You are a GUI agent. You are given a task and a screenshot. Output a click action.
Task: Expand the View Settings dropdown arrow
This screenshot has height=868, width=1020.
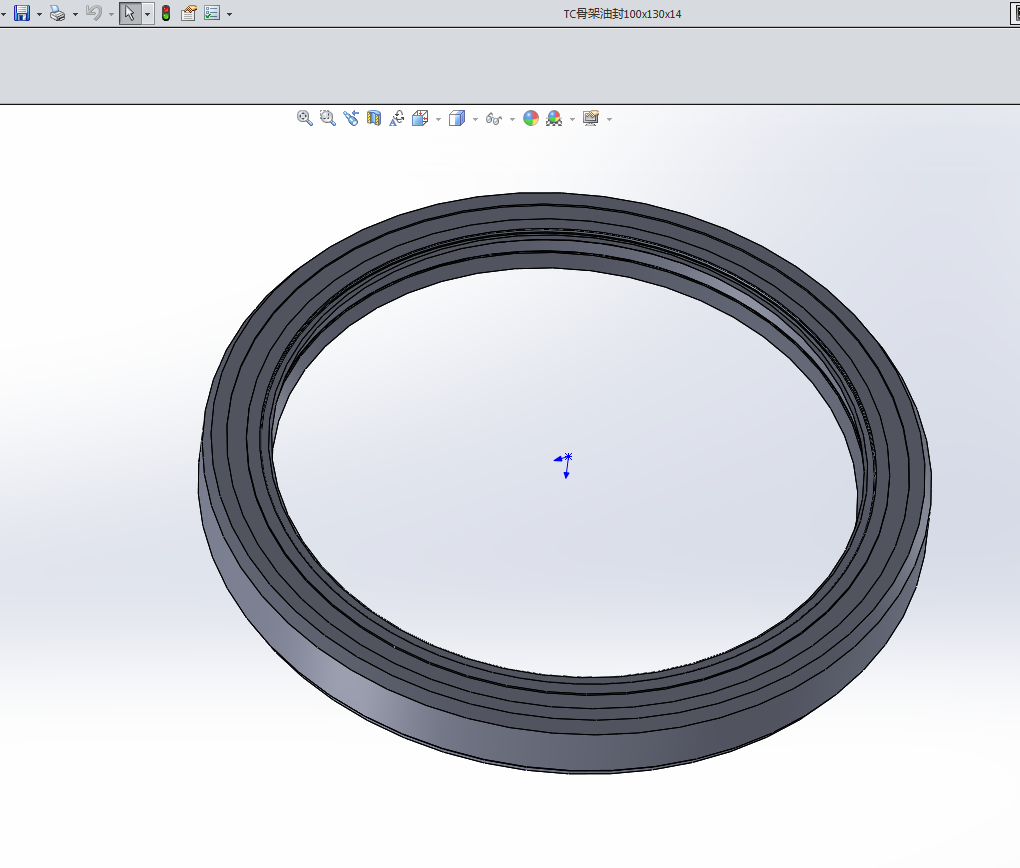610,119
